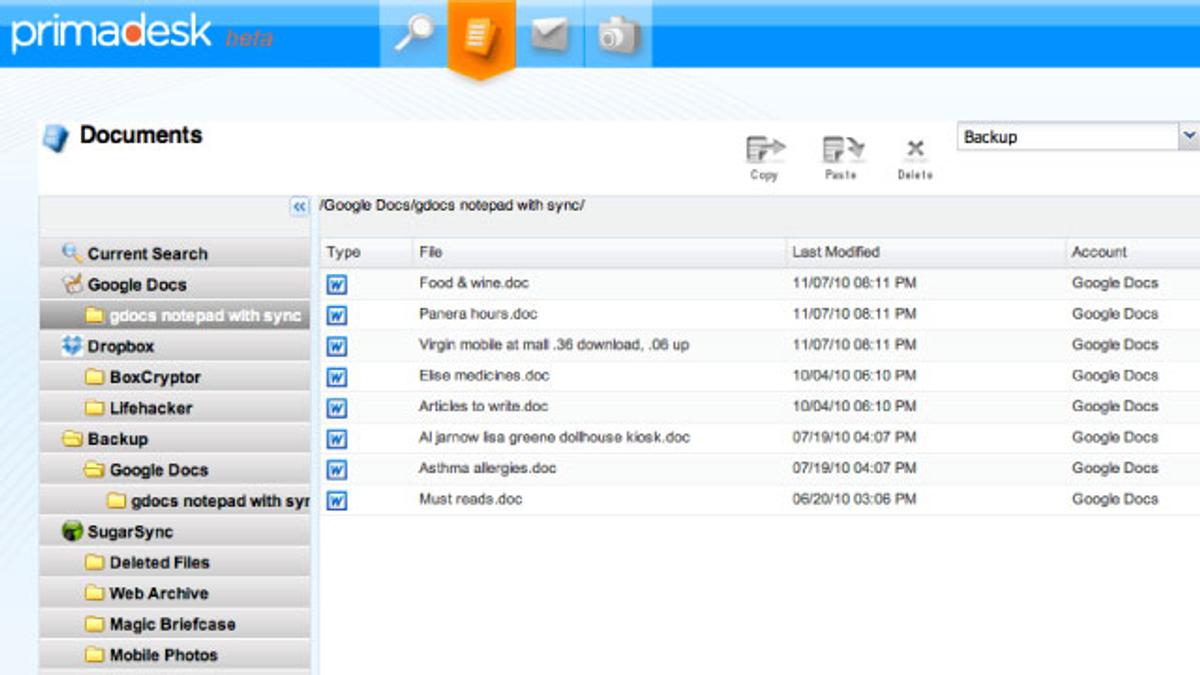Viewport: 1200px width, 675px height.
Task: Open Panera hours.doc file
Action: (478, 314)
